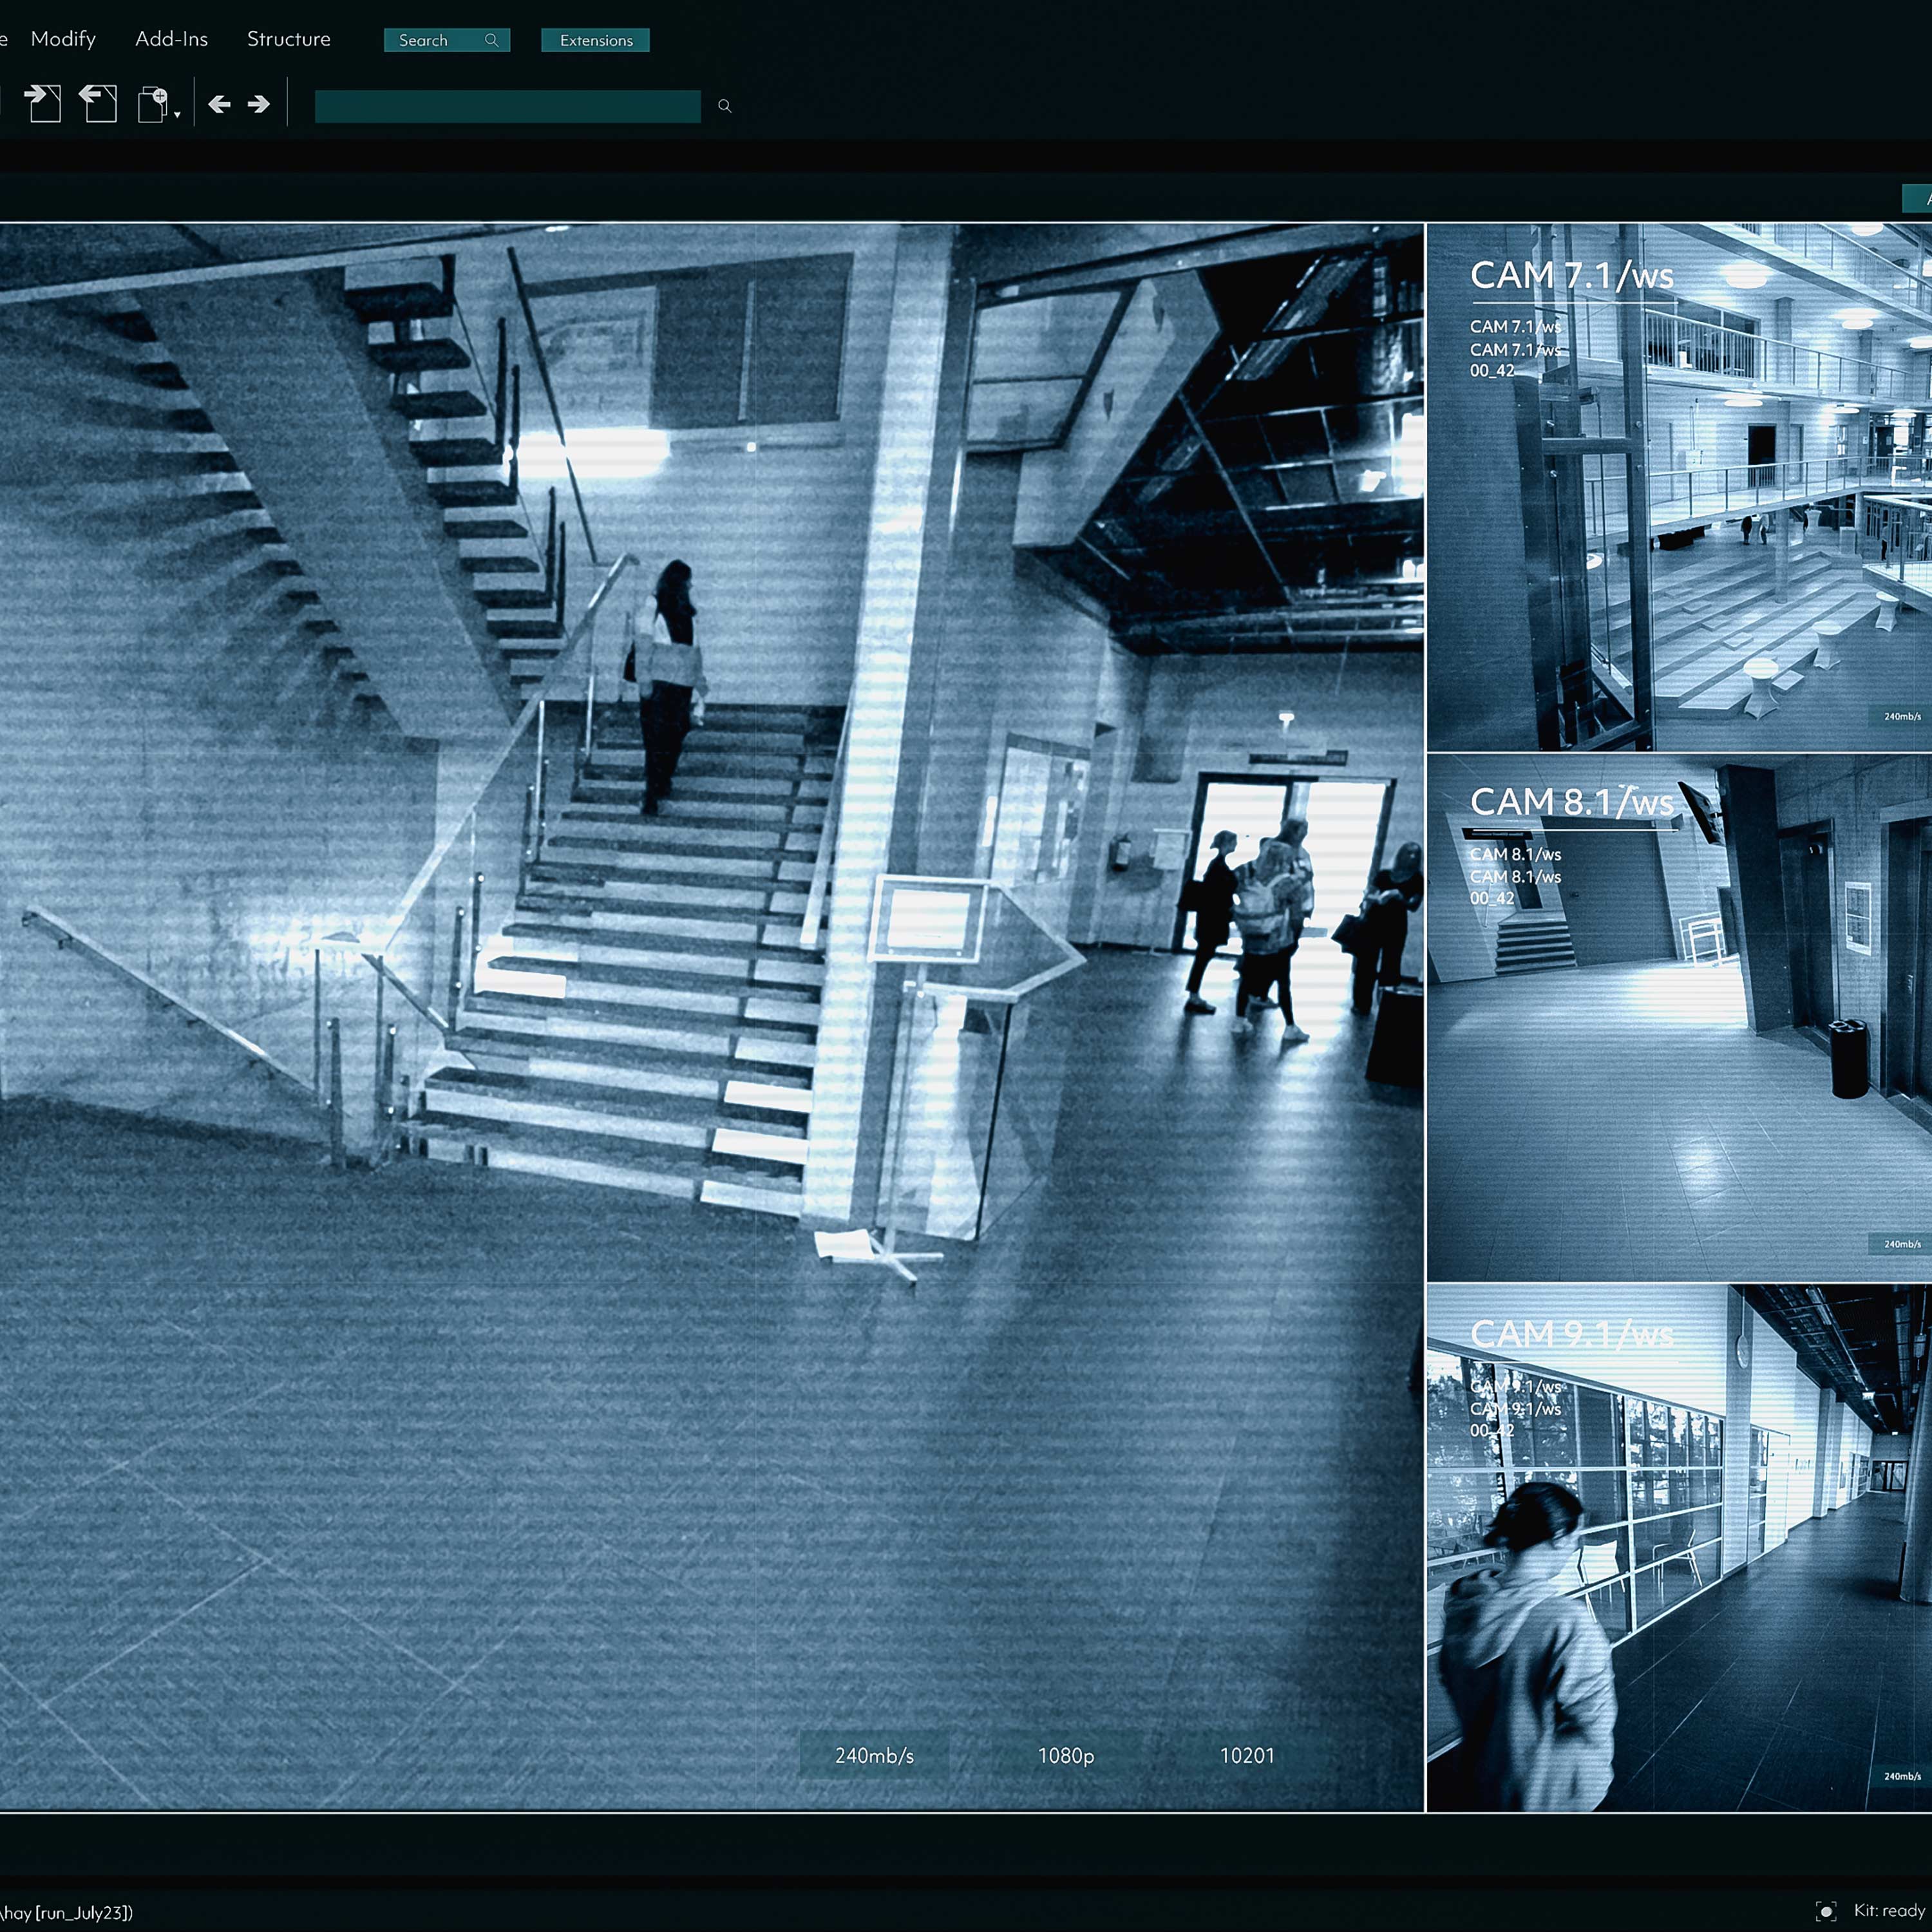Viewport: 1932px width, 1932px height.
Task: Focus the wide toolbar address field
Action: click(x=507, y=106)
